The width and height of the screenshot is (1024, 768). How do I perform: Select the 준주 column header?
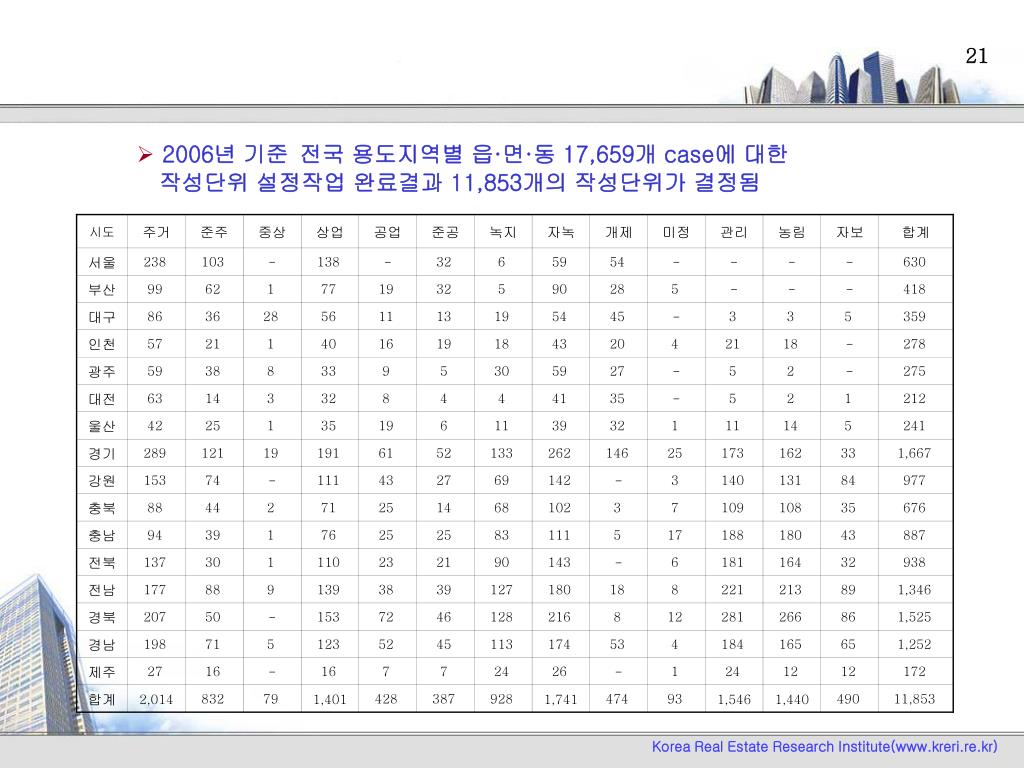point(214,232)
